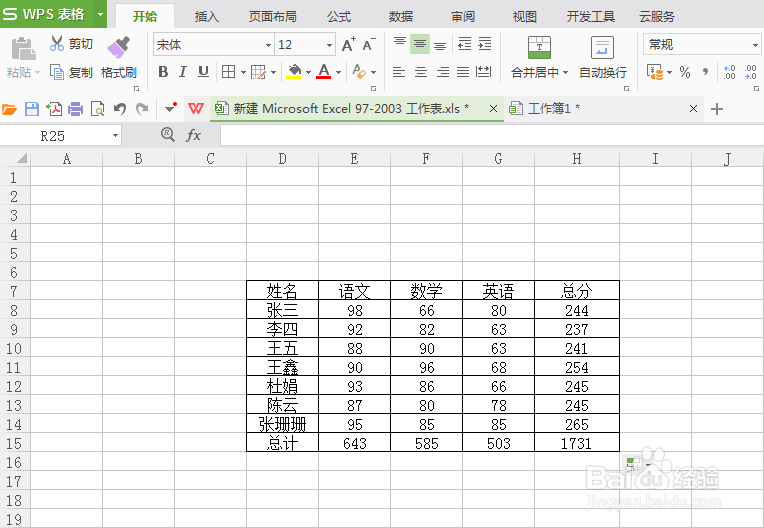Viewport: 764px width, 528px height.
Task: Click the Print icon
Action: coord(76,109)
